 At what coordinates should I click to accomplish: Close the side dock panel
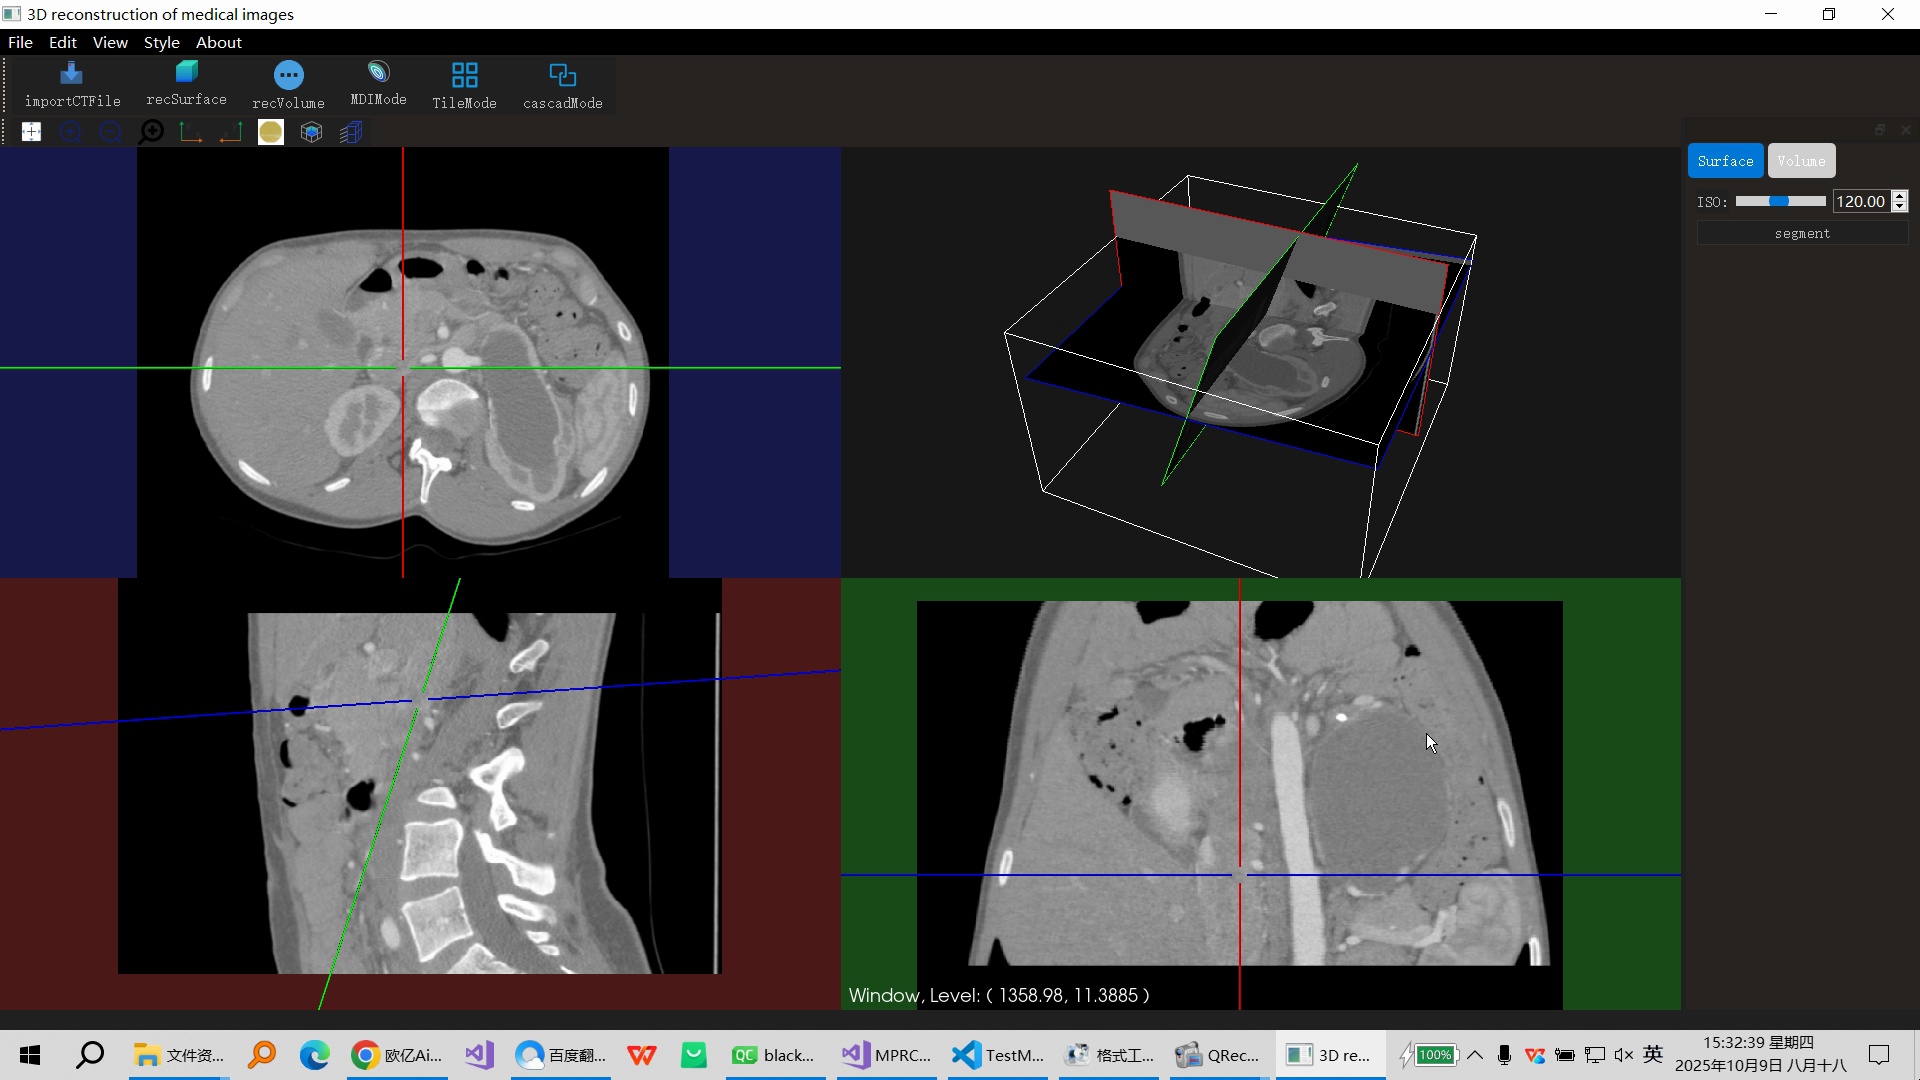1905,130
